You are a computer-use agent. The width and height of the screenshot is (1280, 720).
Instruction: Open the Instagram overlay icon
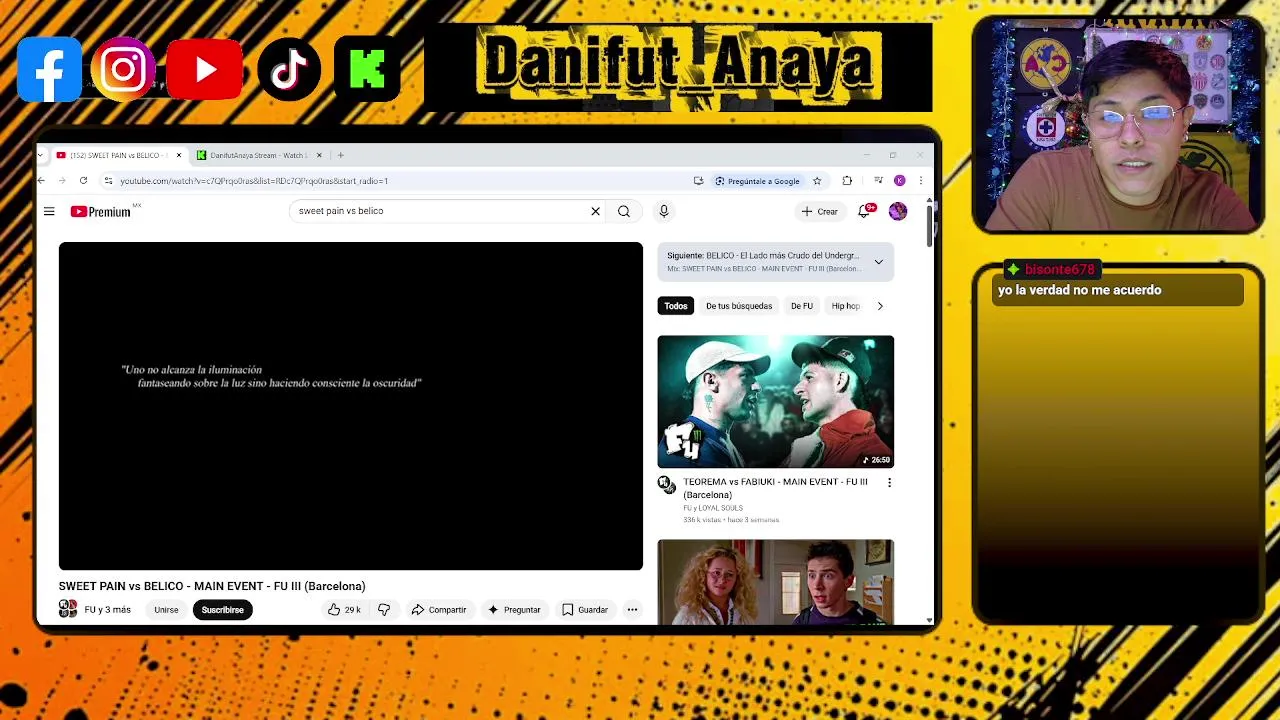(x=124, y=69)
